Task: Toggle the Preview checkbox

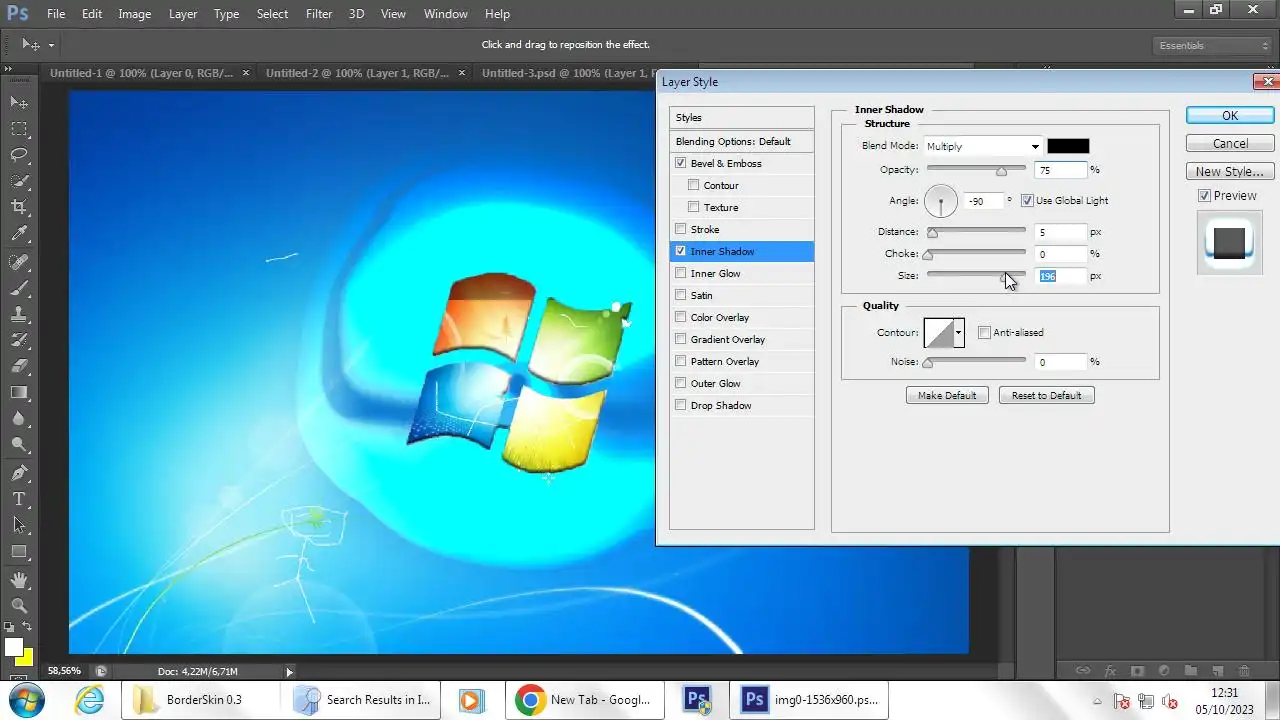Action: tap(1204, 195)
